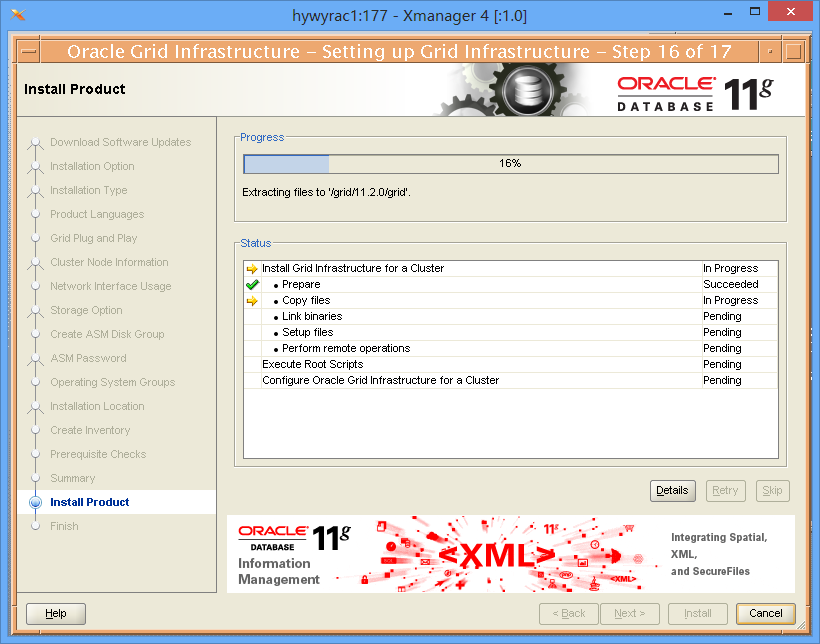820x644 pixels.
Task: Select Operating System Groups step
Action: [x=112, y=382]
